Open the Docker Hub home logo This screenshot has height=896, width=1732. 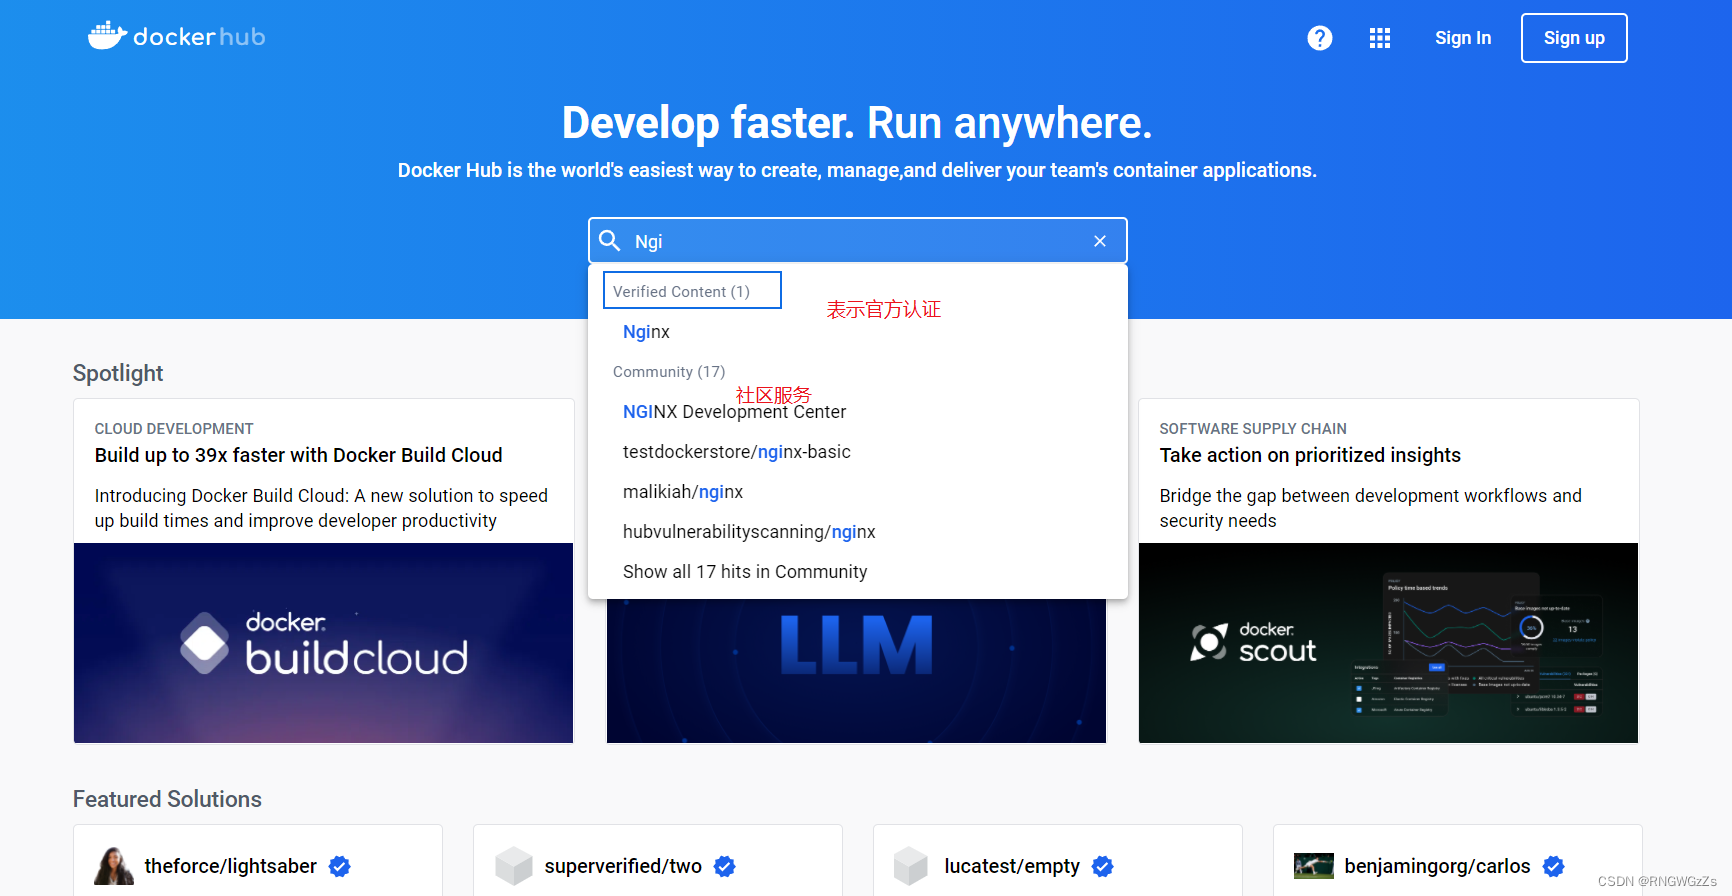[177, 37]
